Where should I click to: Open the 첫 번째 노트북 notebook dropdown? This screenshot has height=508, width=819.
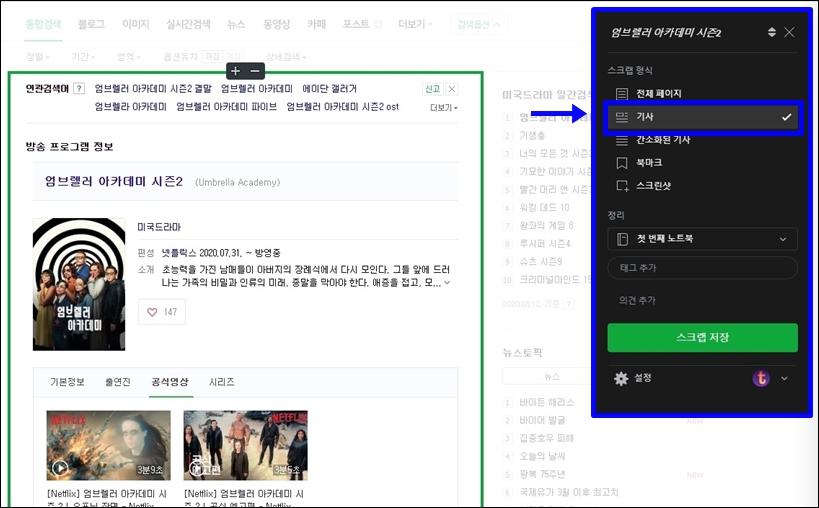[x=703, y=239]
